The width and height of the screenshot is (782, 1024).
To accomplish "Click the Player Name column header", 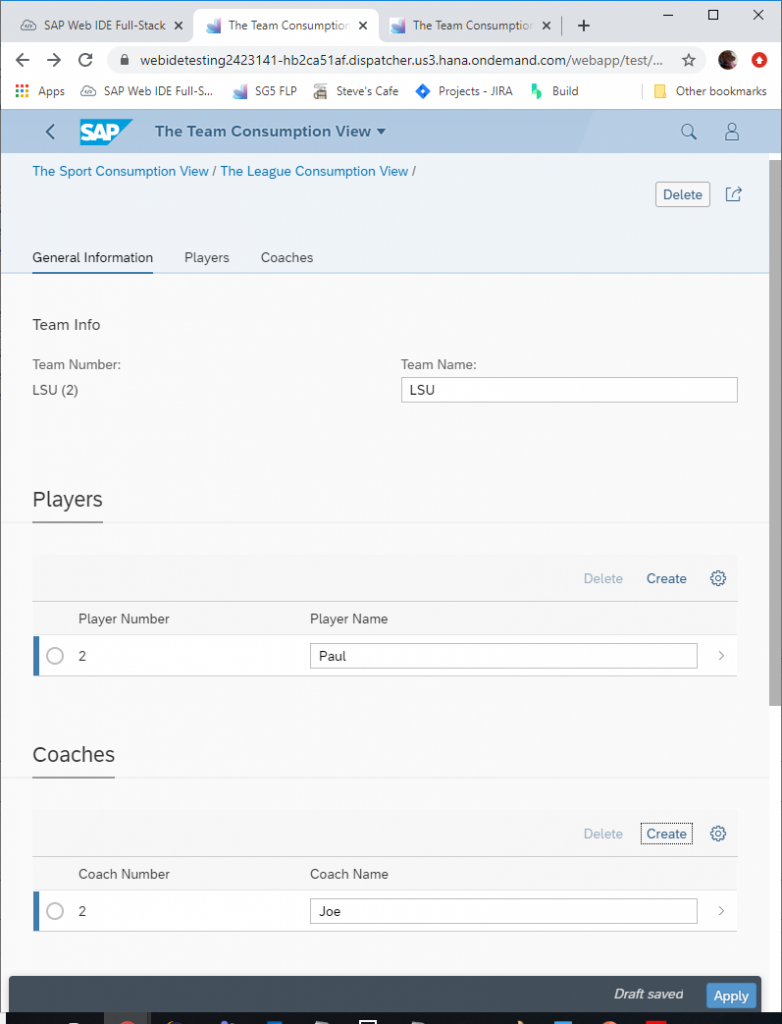I will pyautogui.click(x=349, y=618).
